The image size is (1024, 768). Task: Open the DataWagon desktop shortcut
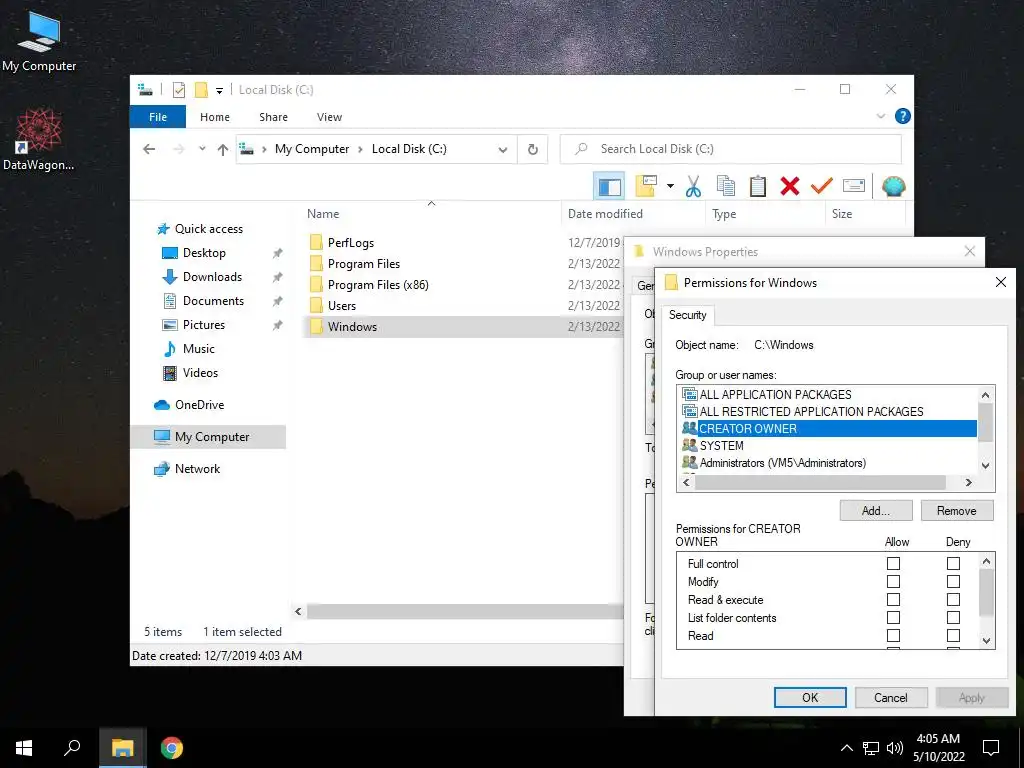[x=39, y=140]
